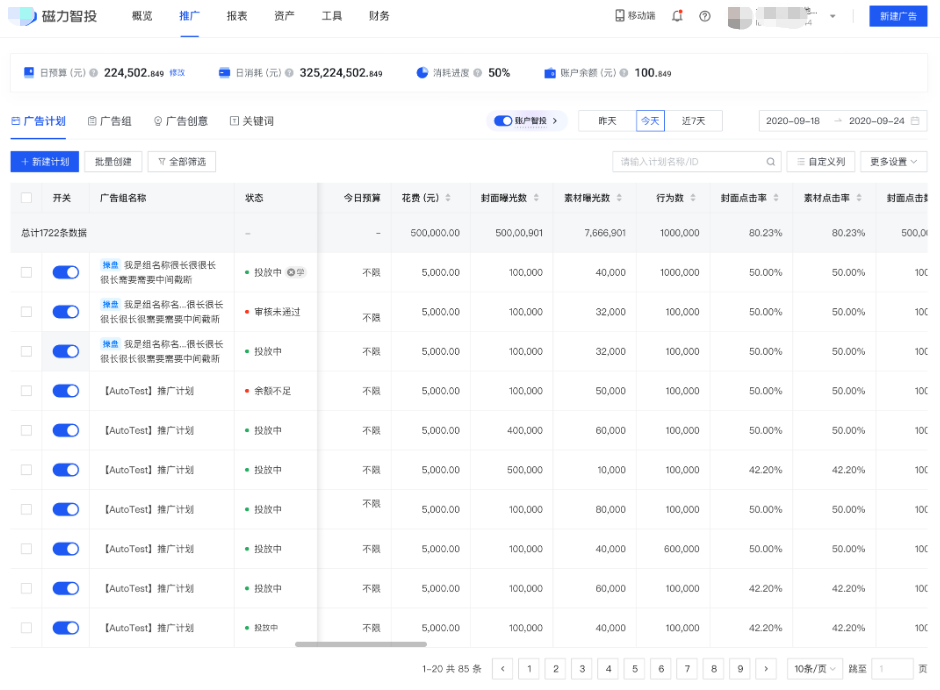Image resolution: width=940 pixels, height=690 pixels.
Task: Check the select-all checkbox in table header
Action: pos(27,197)
